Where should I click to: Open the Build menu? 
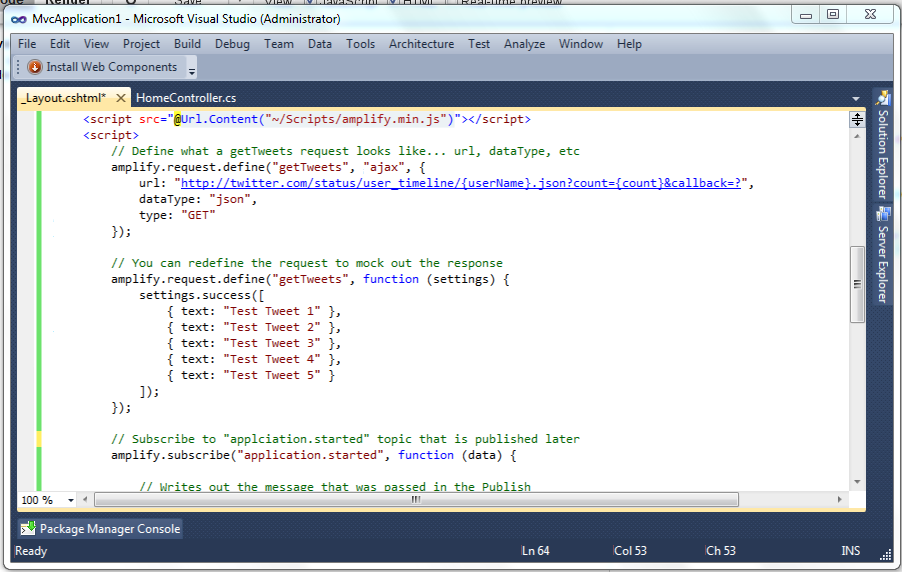coord(188,44)
